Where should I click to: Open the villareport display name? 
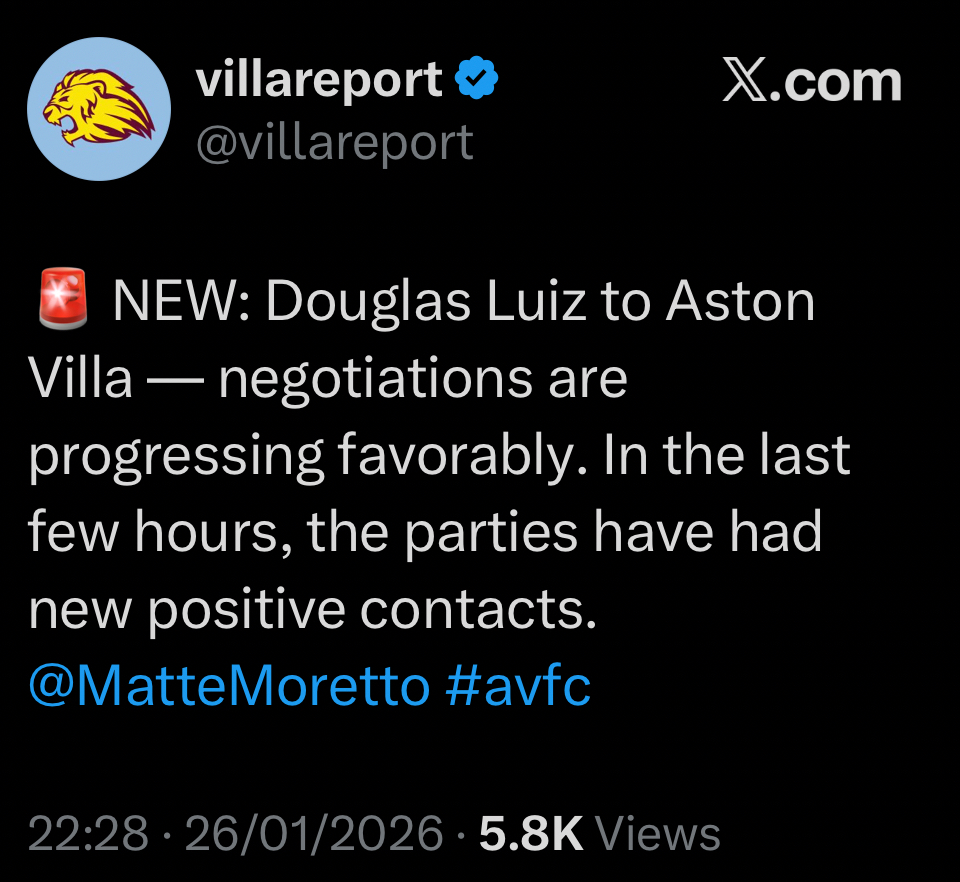pyautogui.click(x=319, y=80)
